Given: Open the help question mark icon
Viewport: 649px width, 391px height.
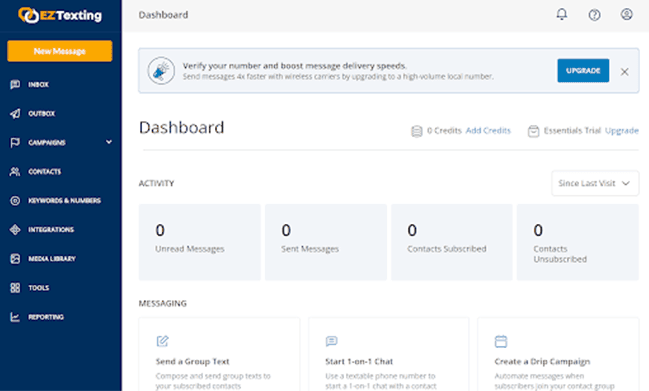Looking at the screenshot, I should (x=594, y=15).
